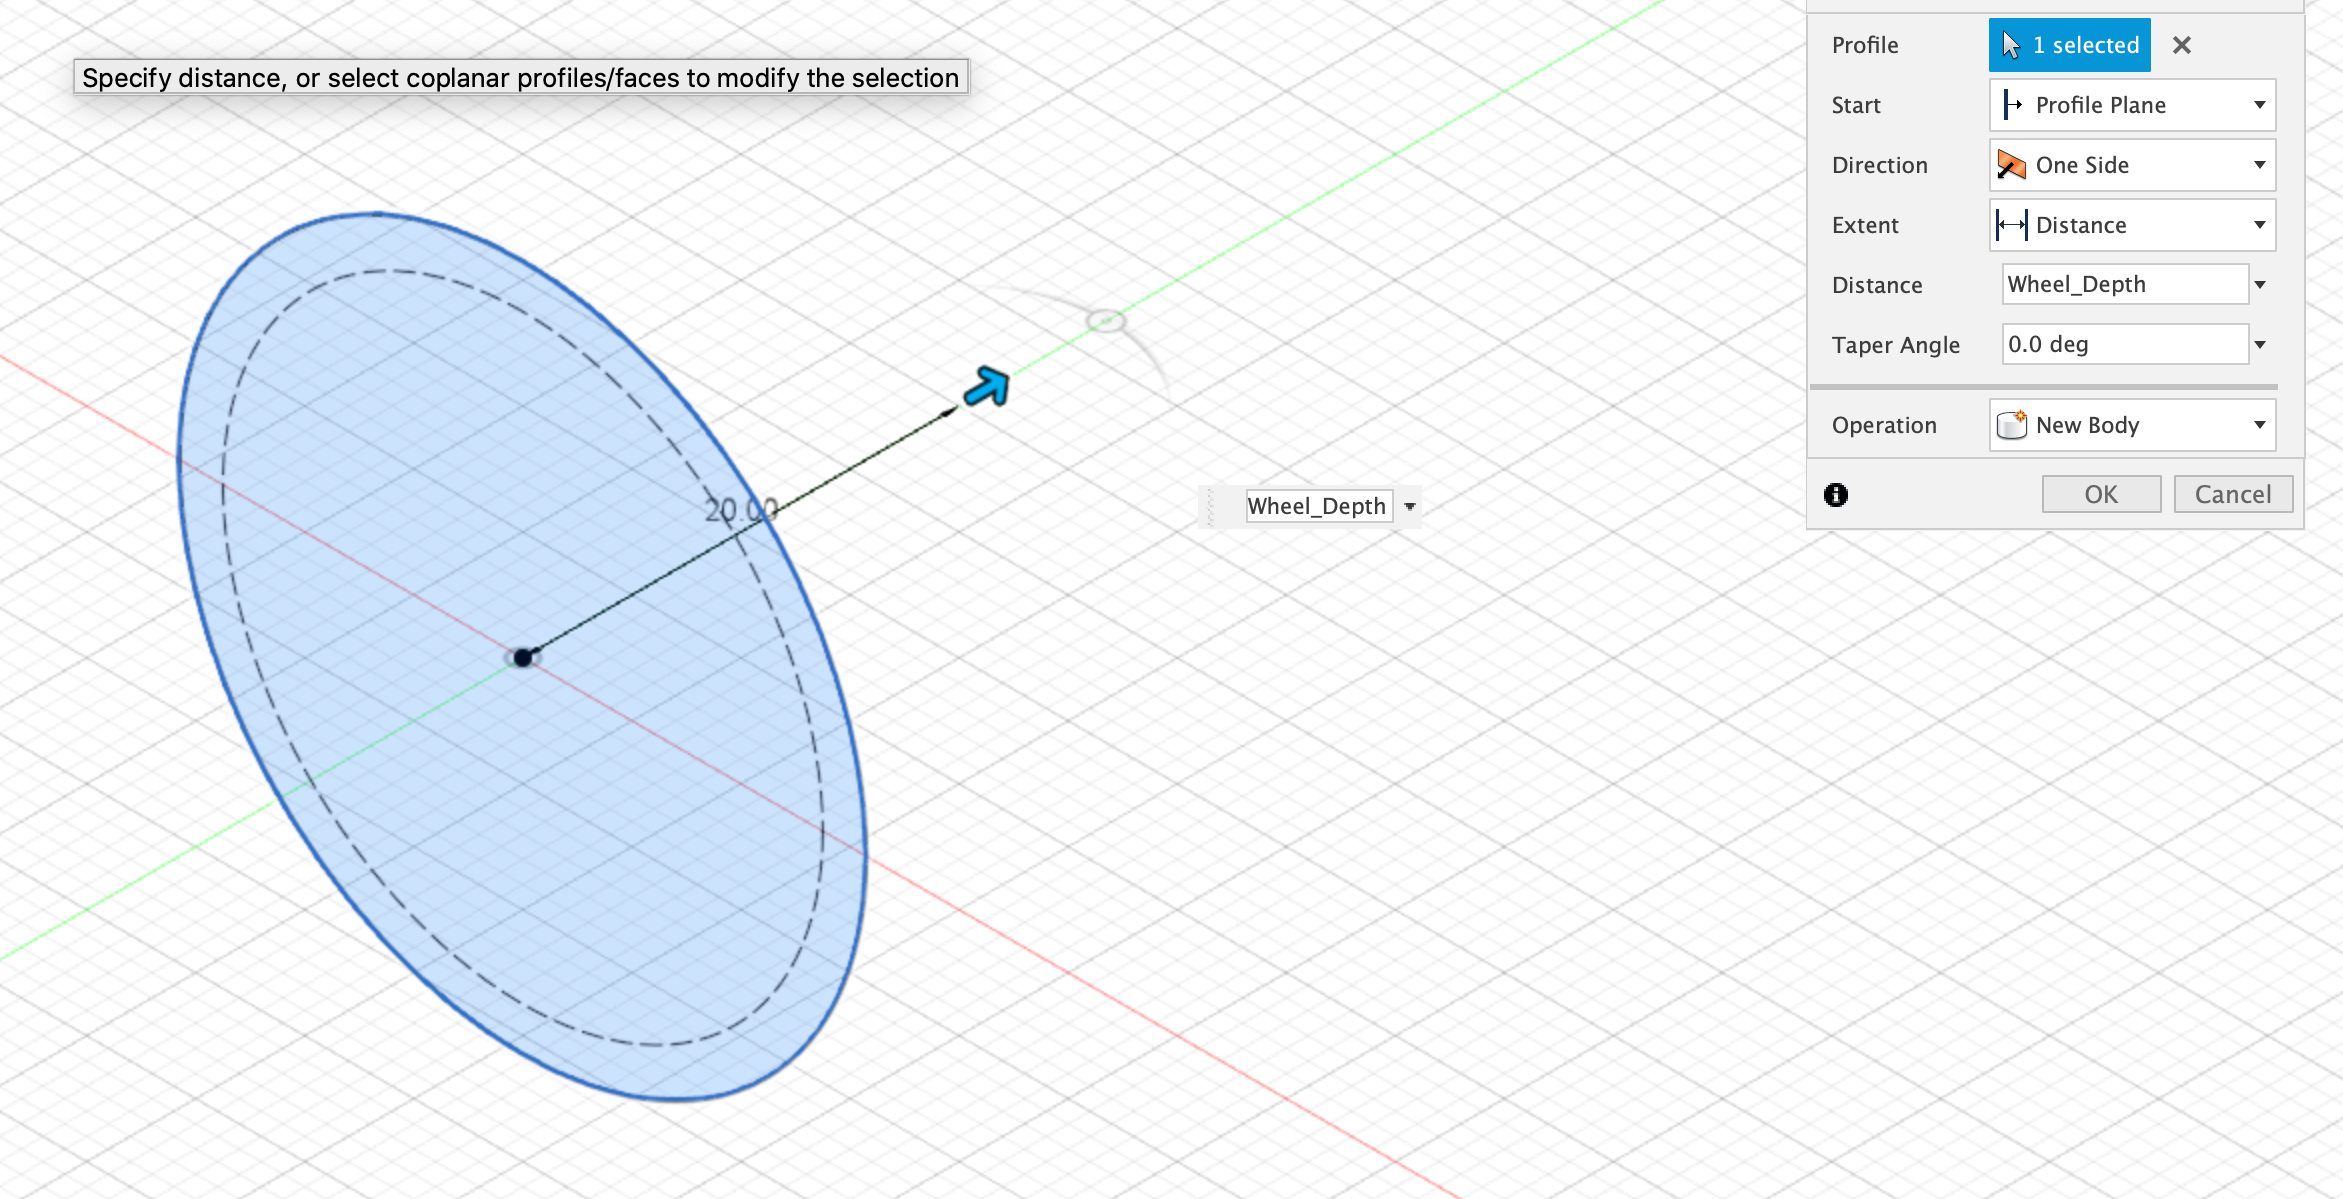The image size is (2343, 1199).
Task: Click the Profile '1 selected' selection button
Action: point(2069,45)
